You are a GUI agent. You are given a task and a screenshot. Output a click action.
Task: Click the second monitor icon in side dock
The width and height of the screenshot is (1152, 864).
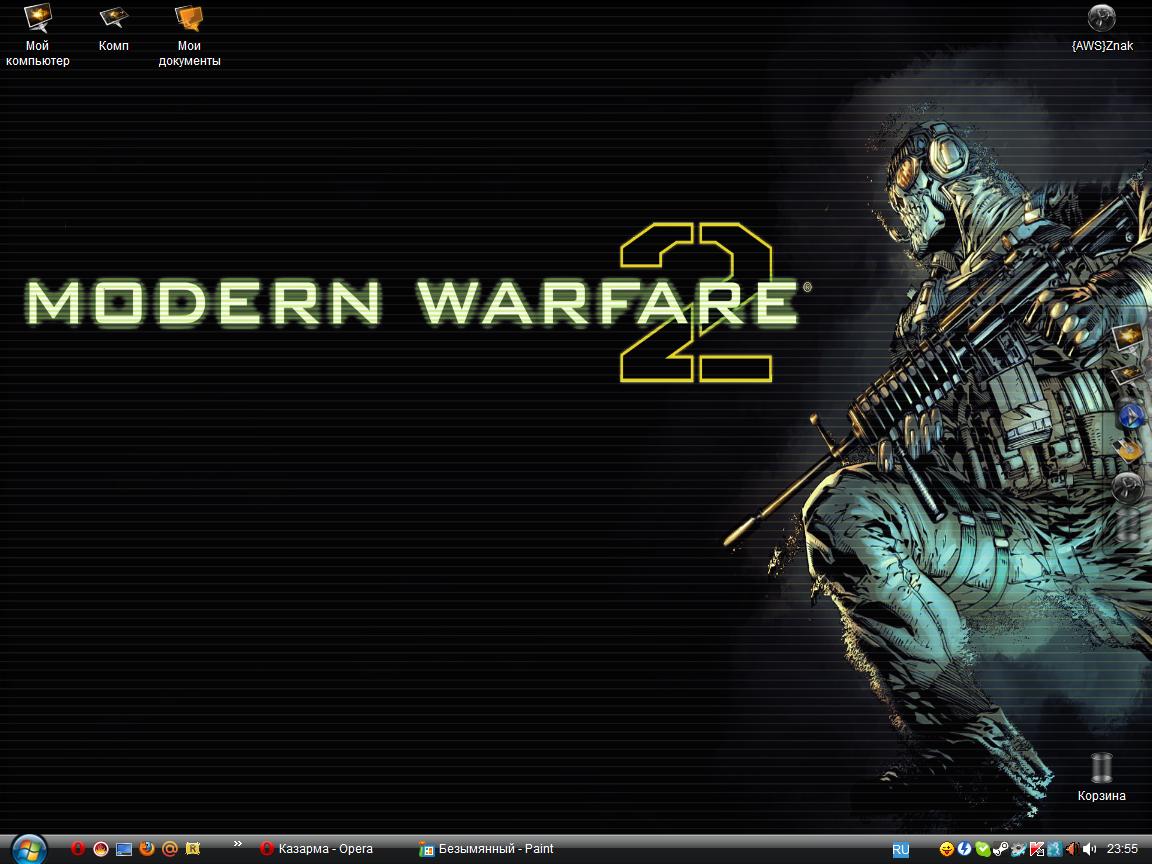click(x=1126, y=375)
